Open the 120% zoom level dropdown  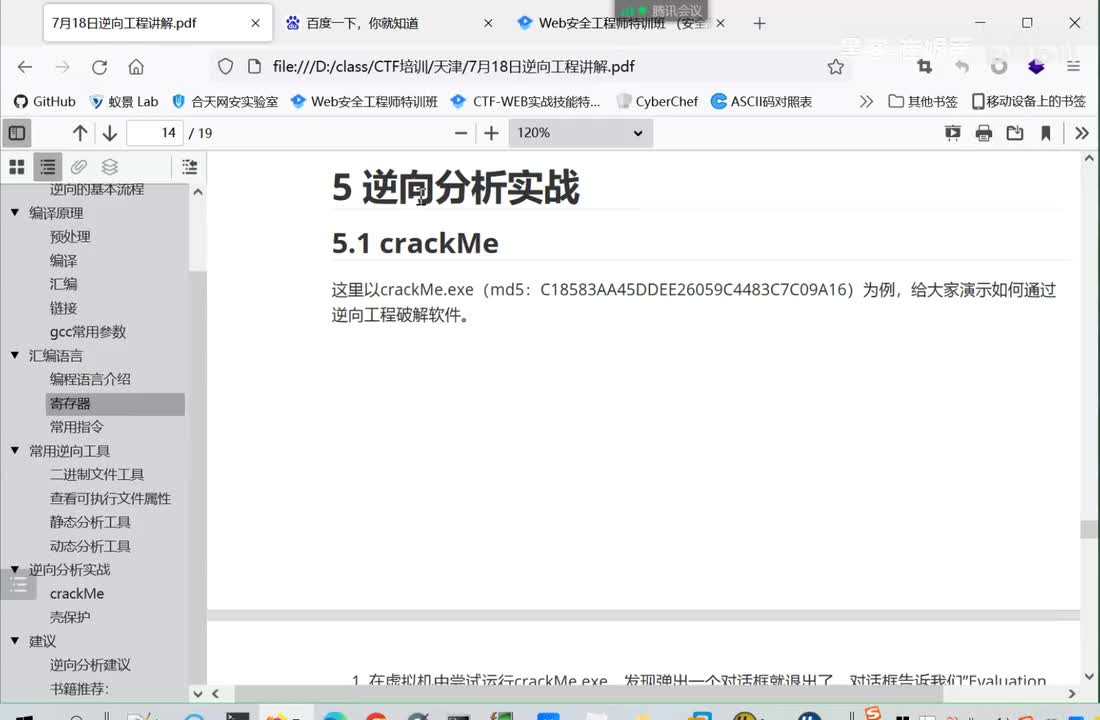580,133
